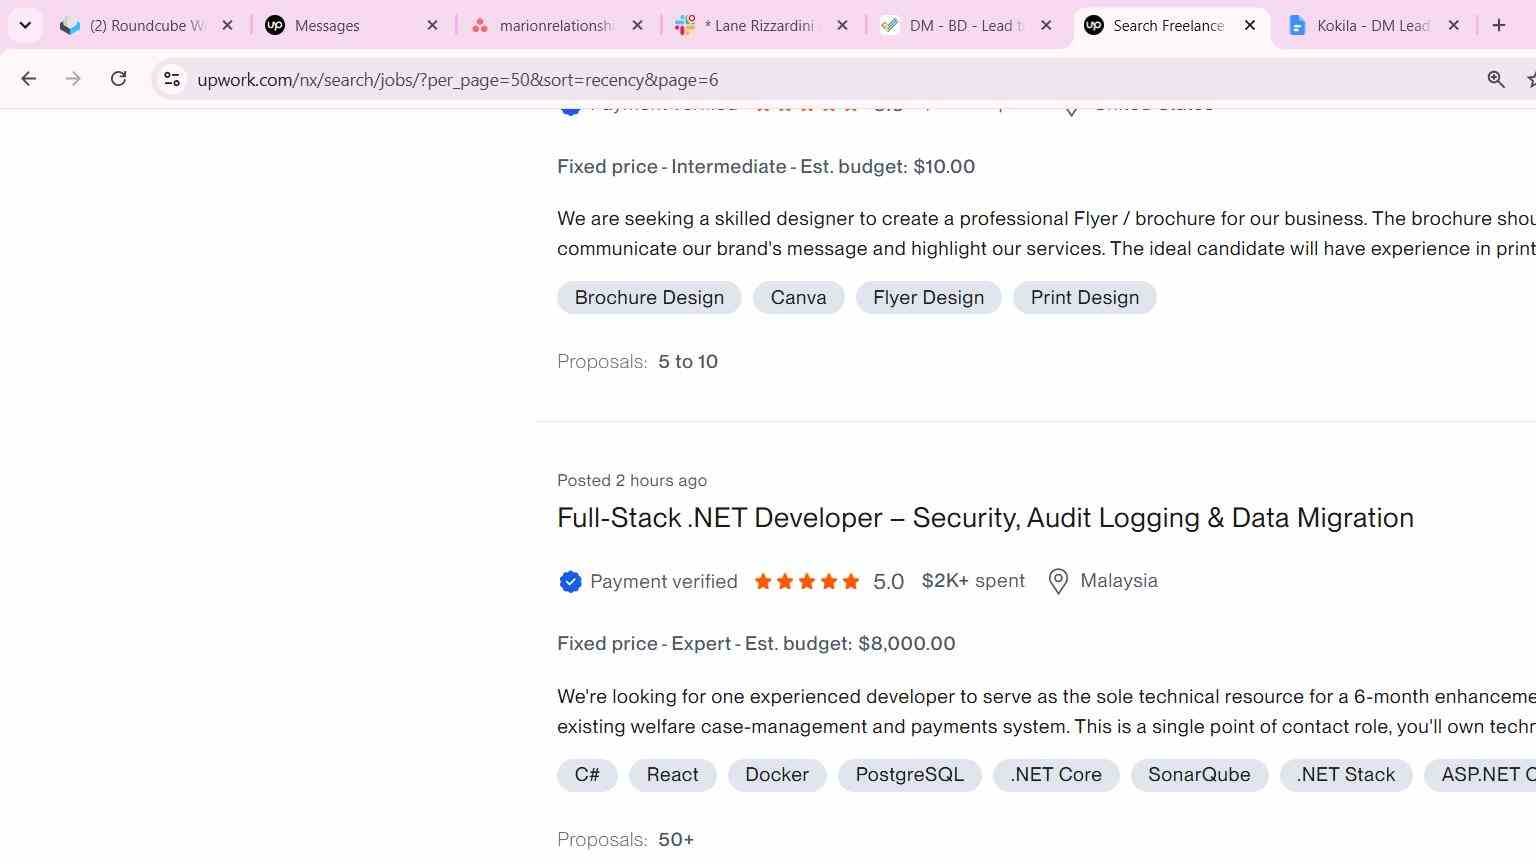Reload the Upwork search page
This screenshot has height=864, width=1536.
tap(118, 79)
